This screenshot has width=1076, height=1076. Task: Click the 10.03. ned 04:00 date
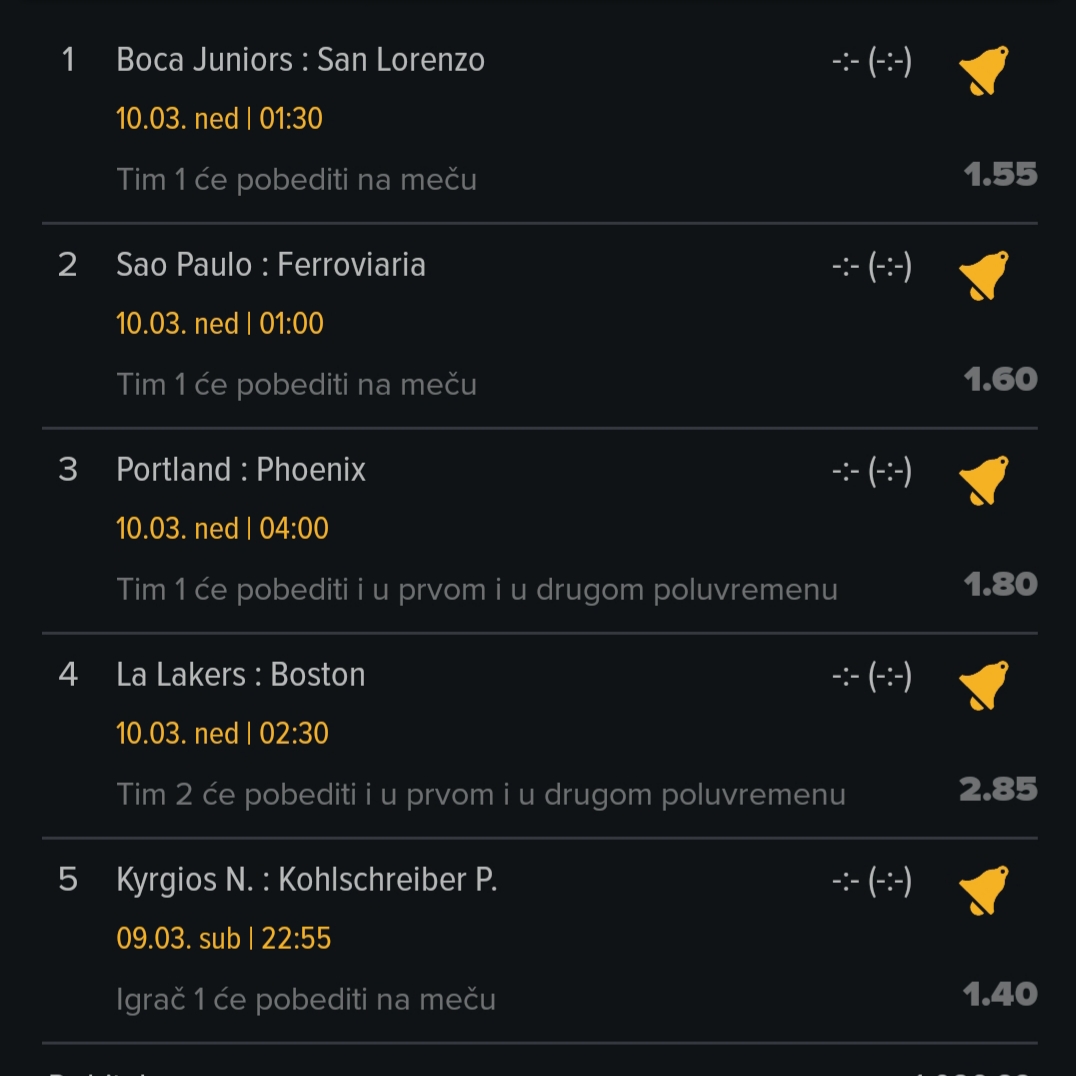coord(222,528)
